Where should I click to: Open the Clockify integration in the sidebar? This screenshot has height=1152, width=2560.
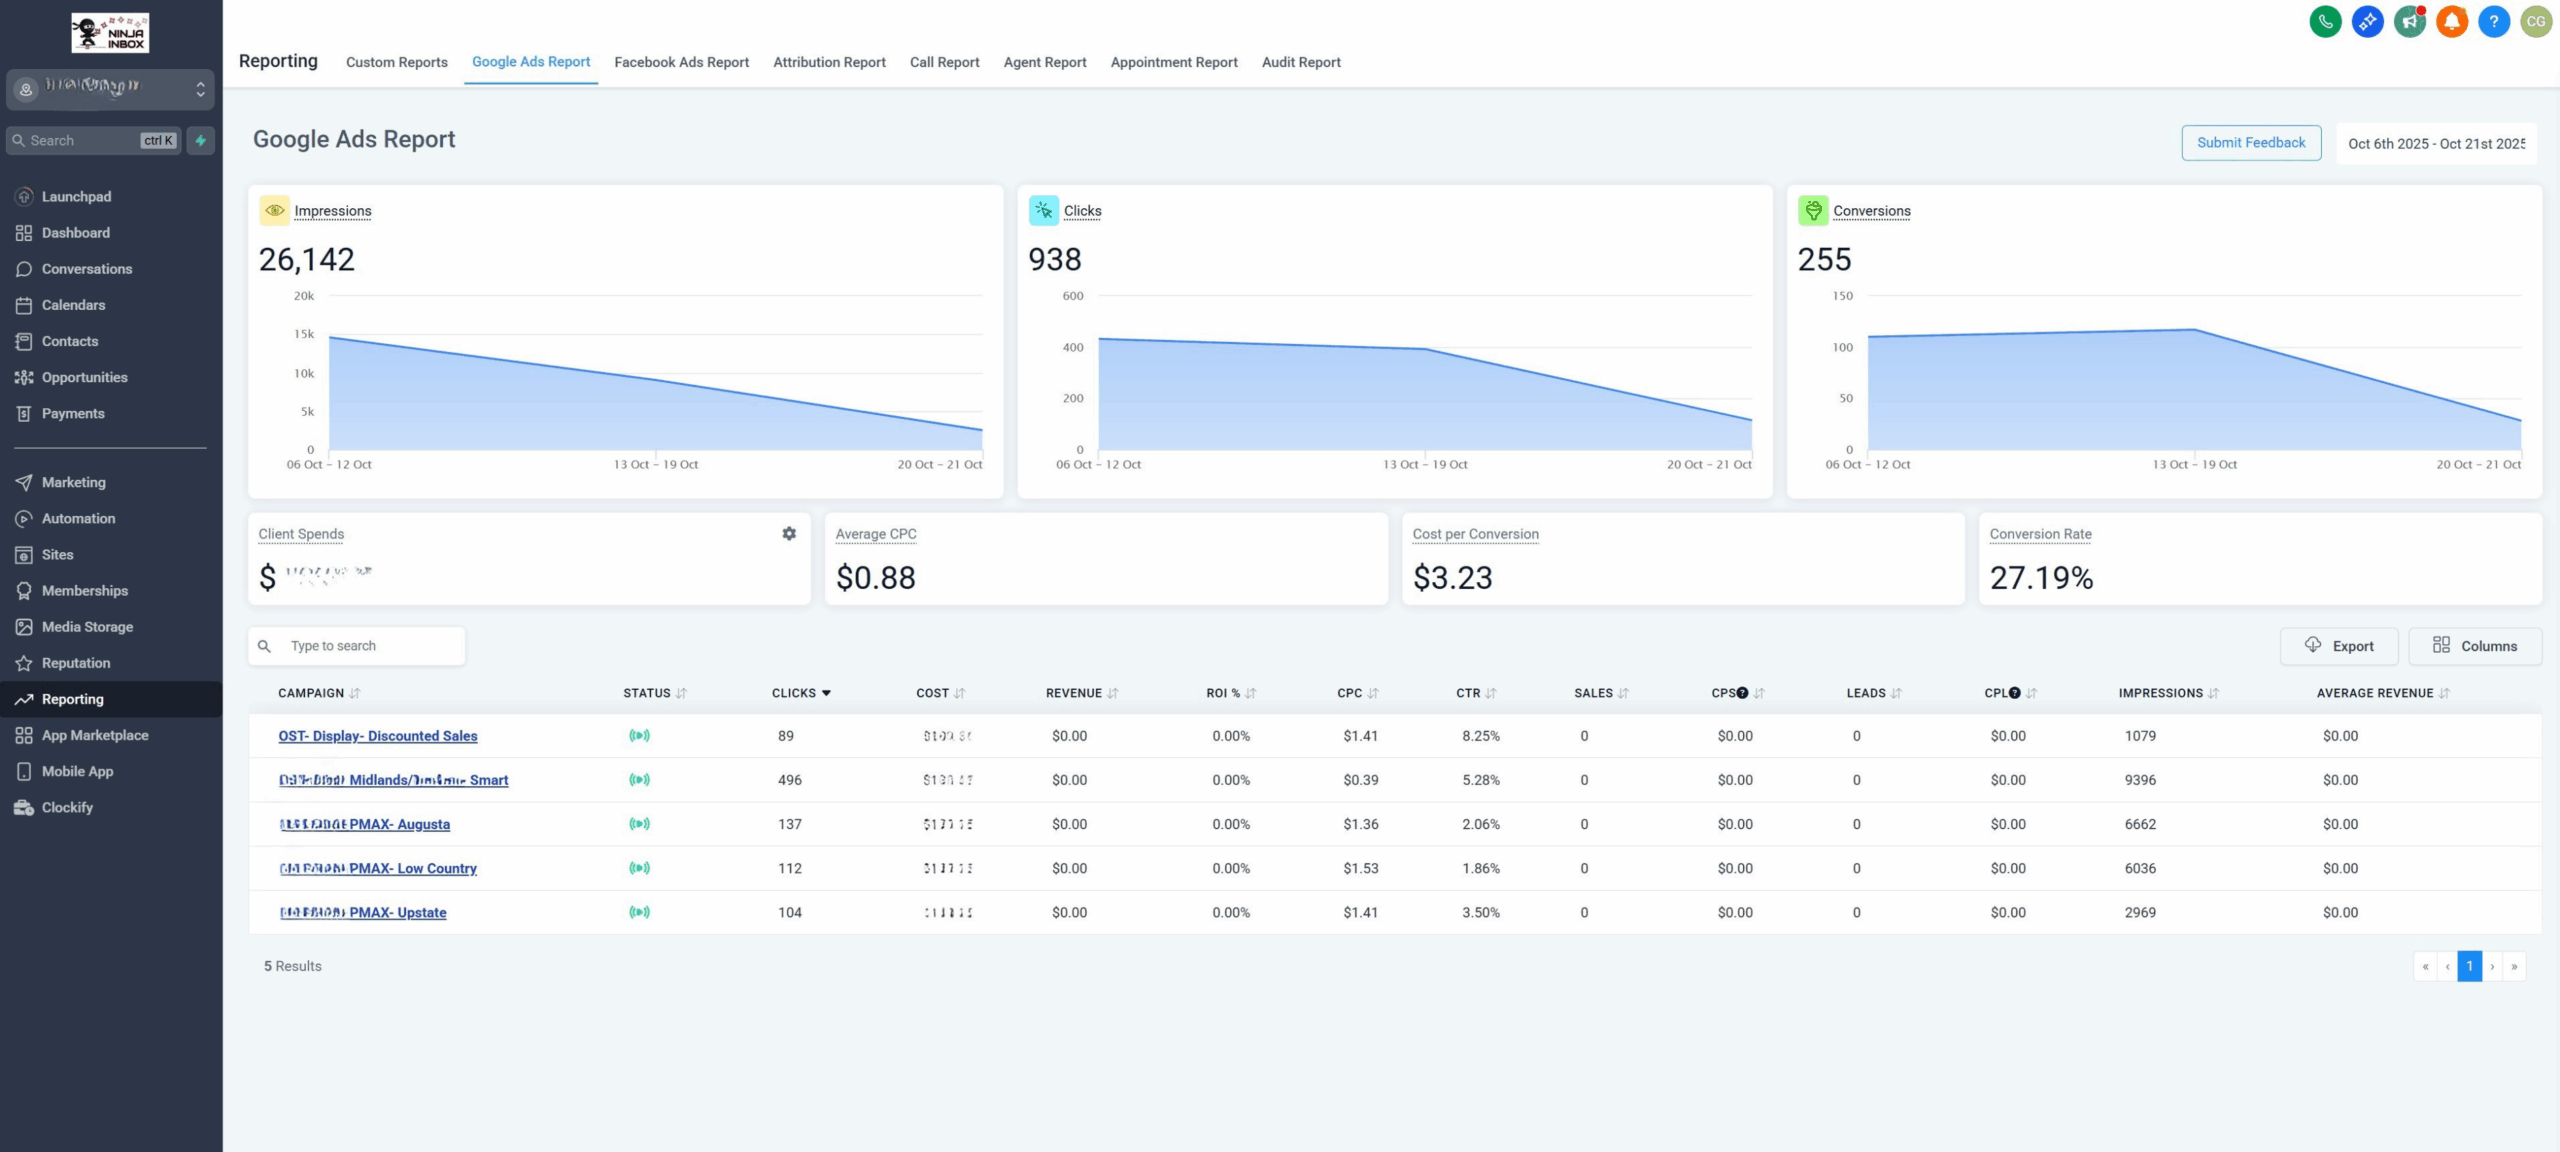(x=67, y=807)
